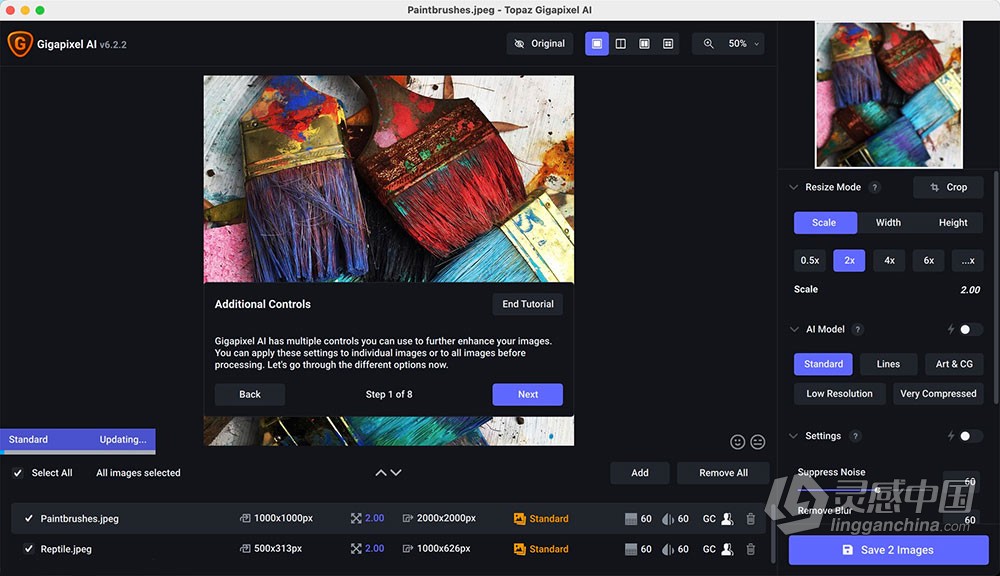This screenshot has width=1000, height=576.
Task: Click the Save 2 Images button
Action: tap(888, 550)
